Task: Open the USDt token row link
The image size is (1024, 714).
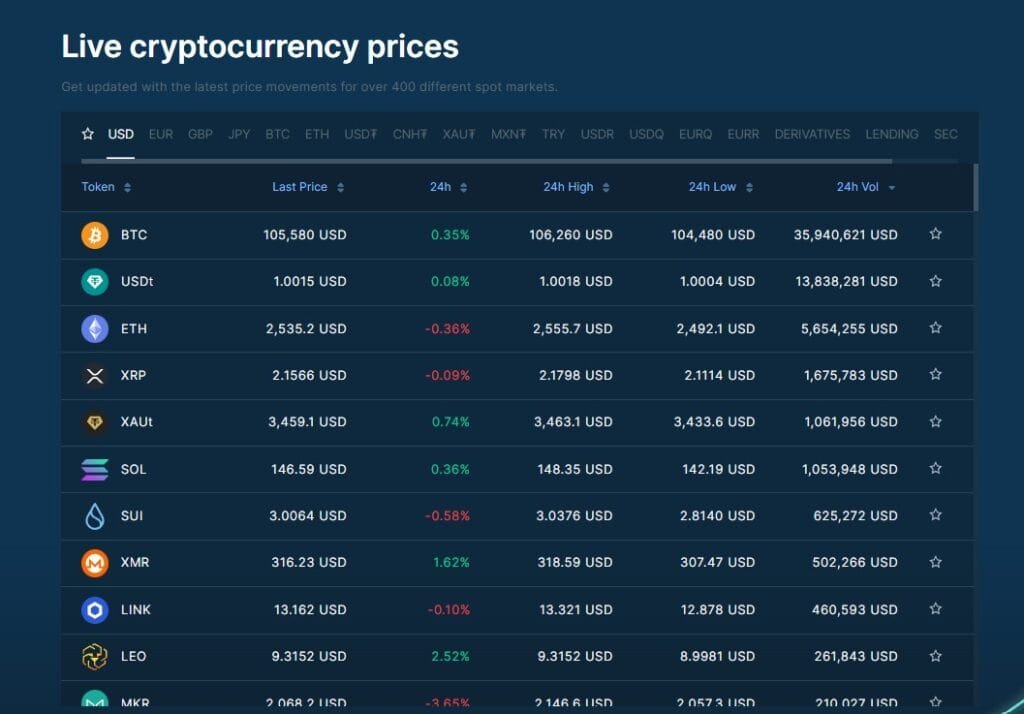Action: (136, 282)
